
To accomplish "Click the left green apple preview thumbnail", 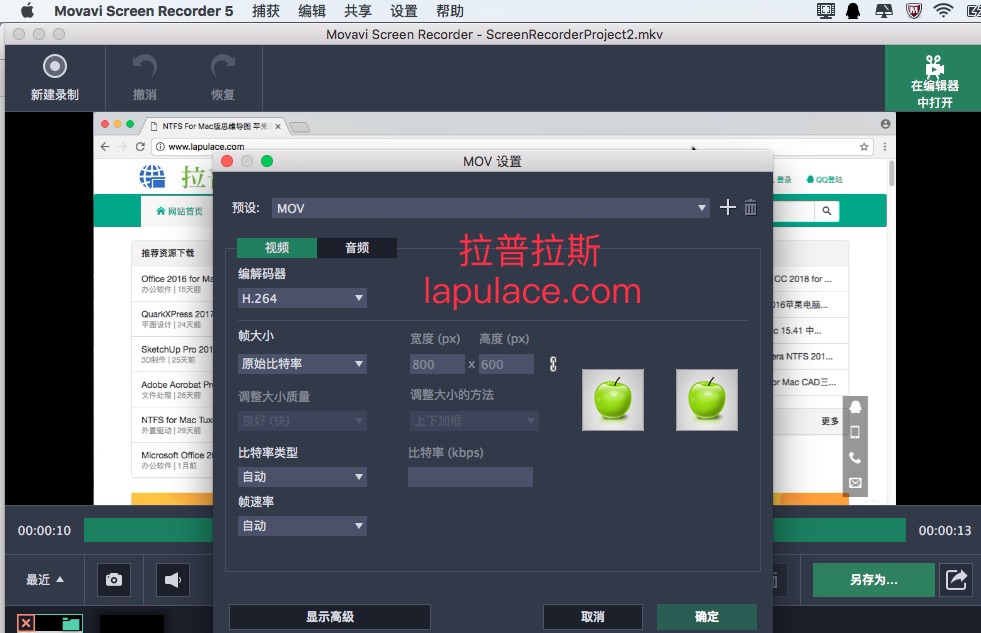I will tap(612, 400).
